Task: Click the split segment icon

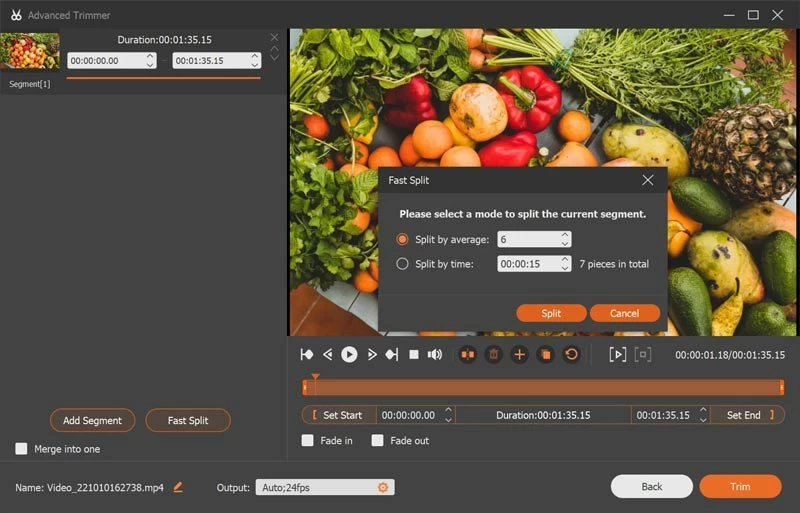Action: click(467, 354)
